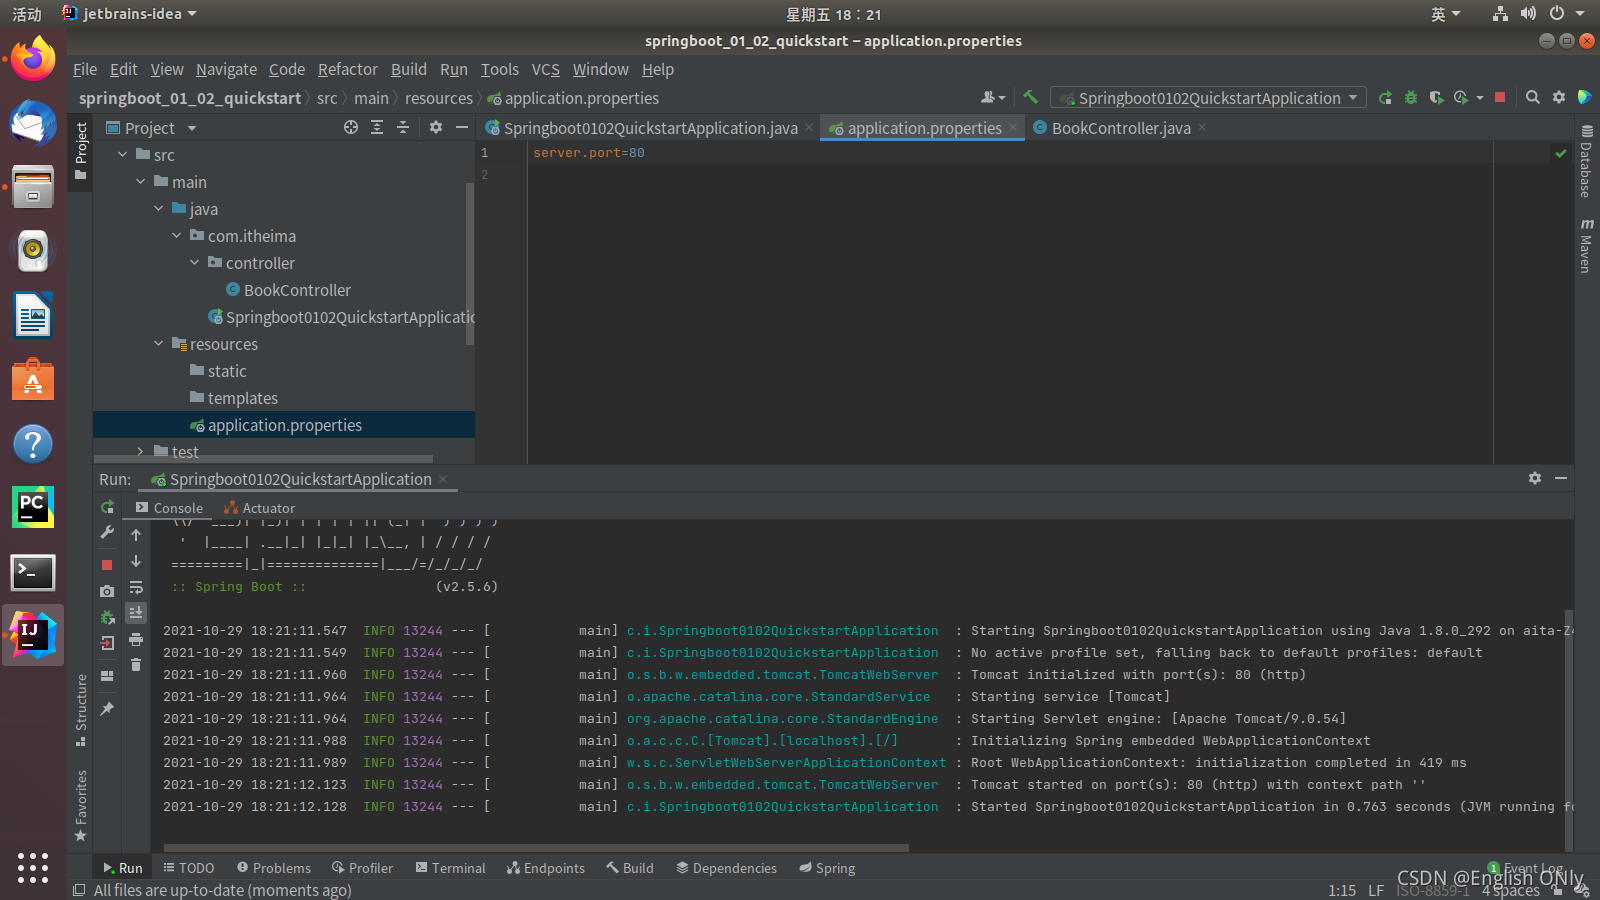Click the console horizontal scrollbar
The image size is (1600, 900).
[536, 848]
